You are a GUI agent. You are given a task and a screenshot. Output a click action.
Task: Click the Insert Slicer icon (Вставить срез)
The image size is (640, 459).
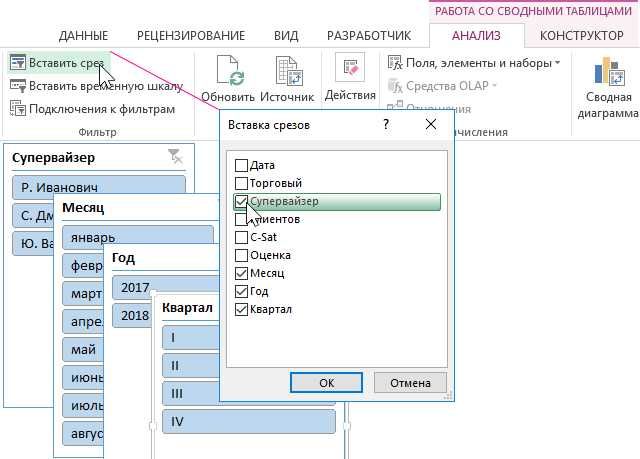[18, 63]
